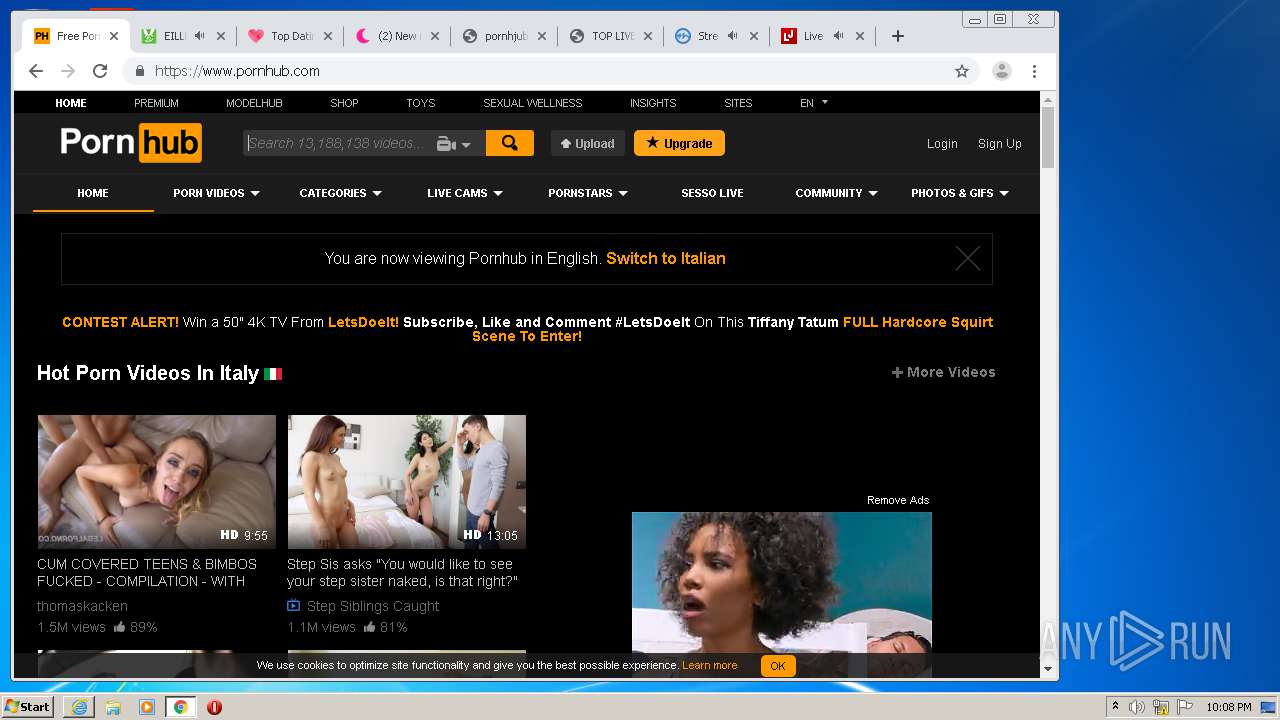Open File Explorer from the taskbar

pos(113,707)
